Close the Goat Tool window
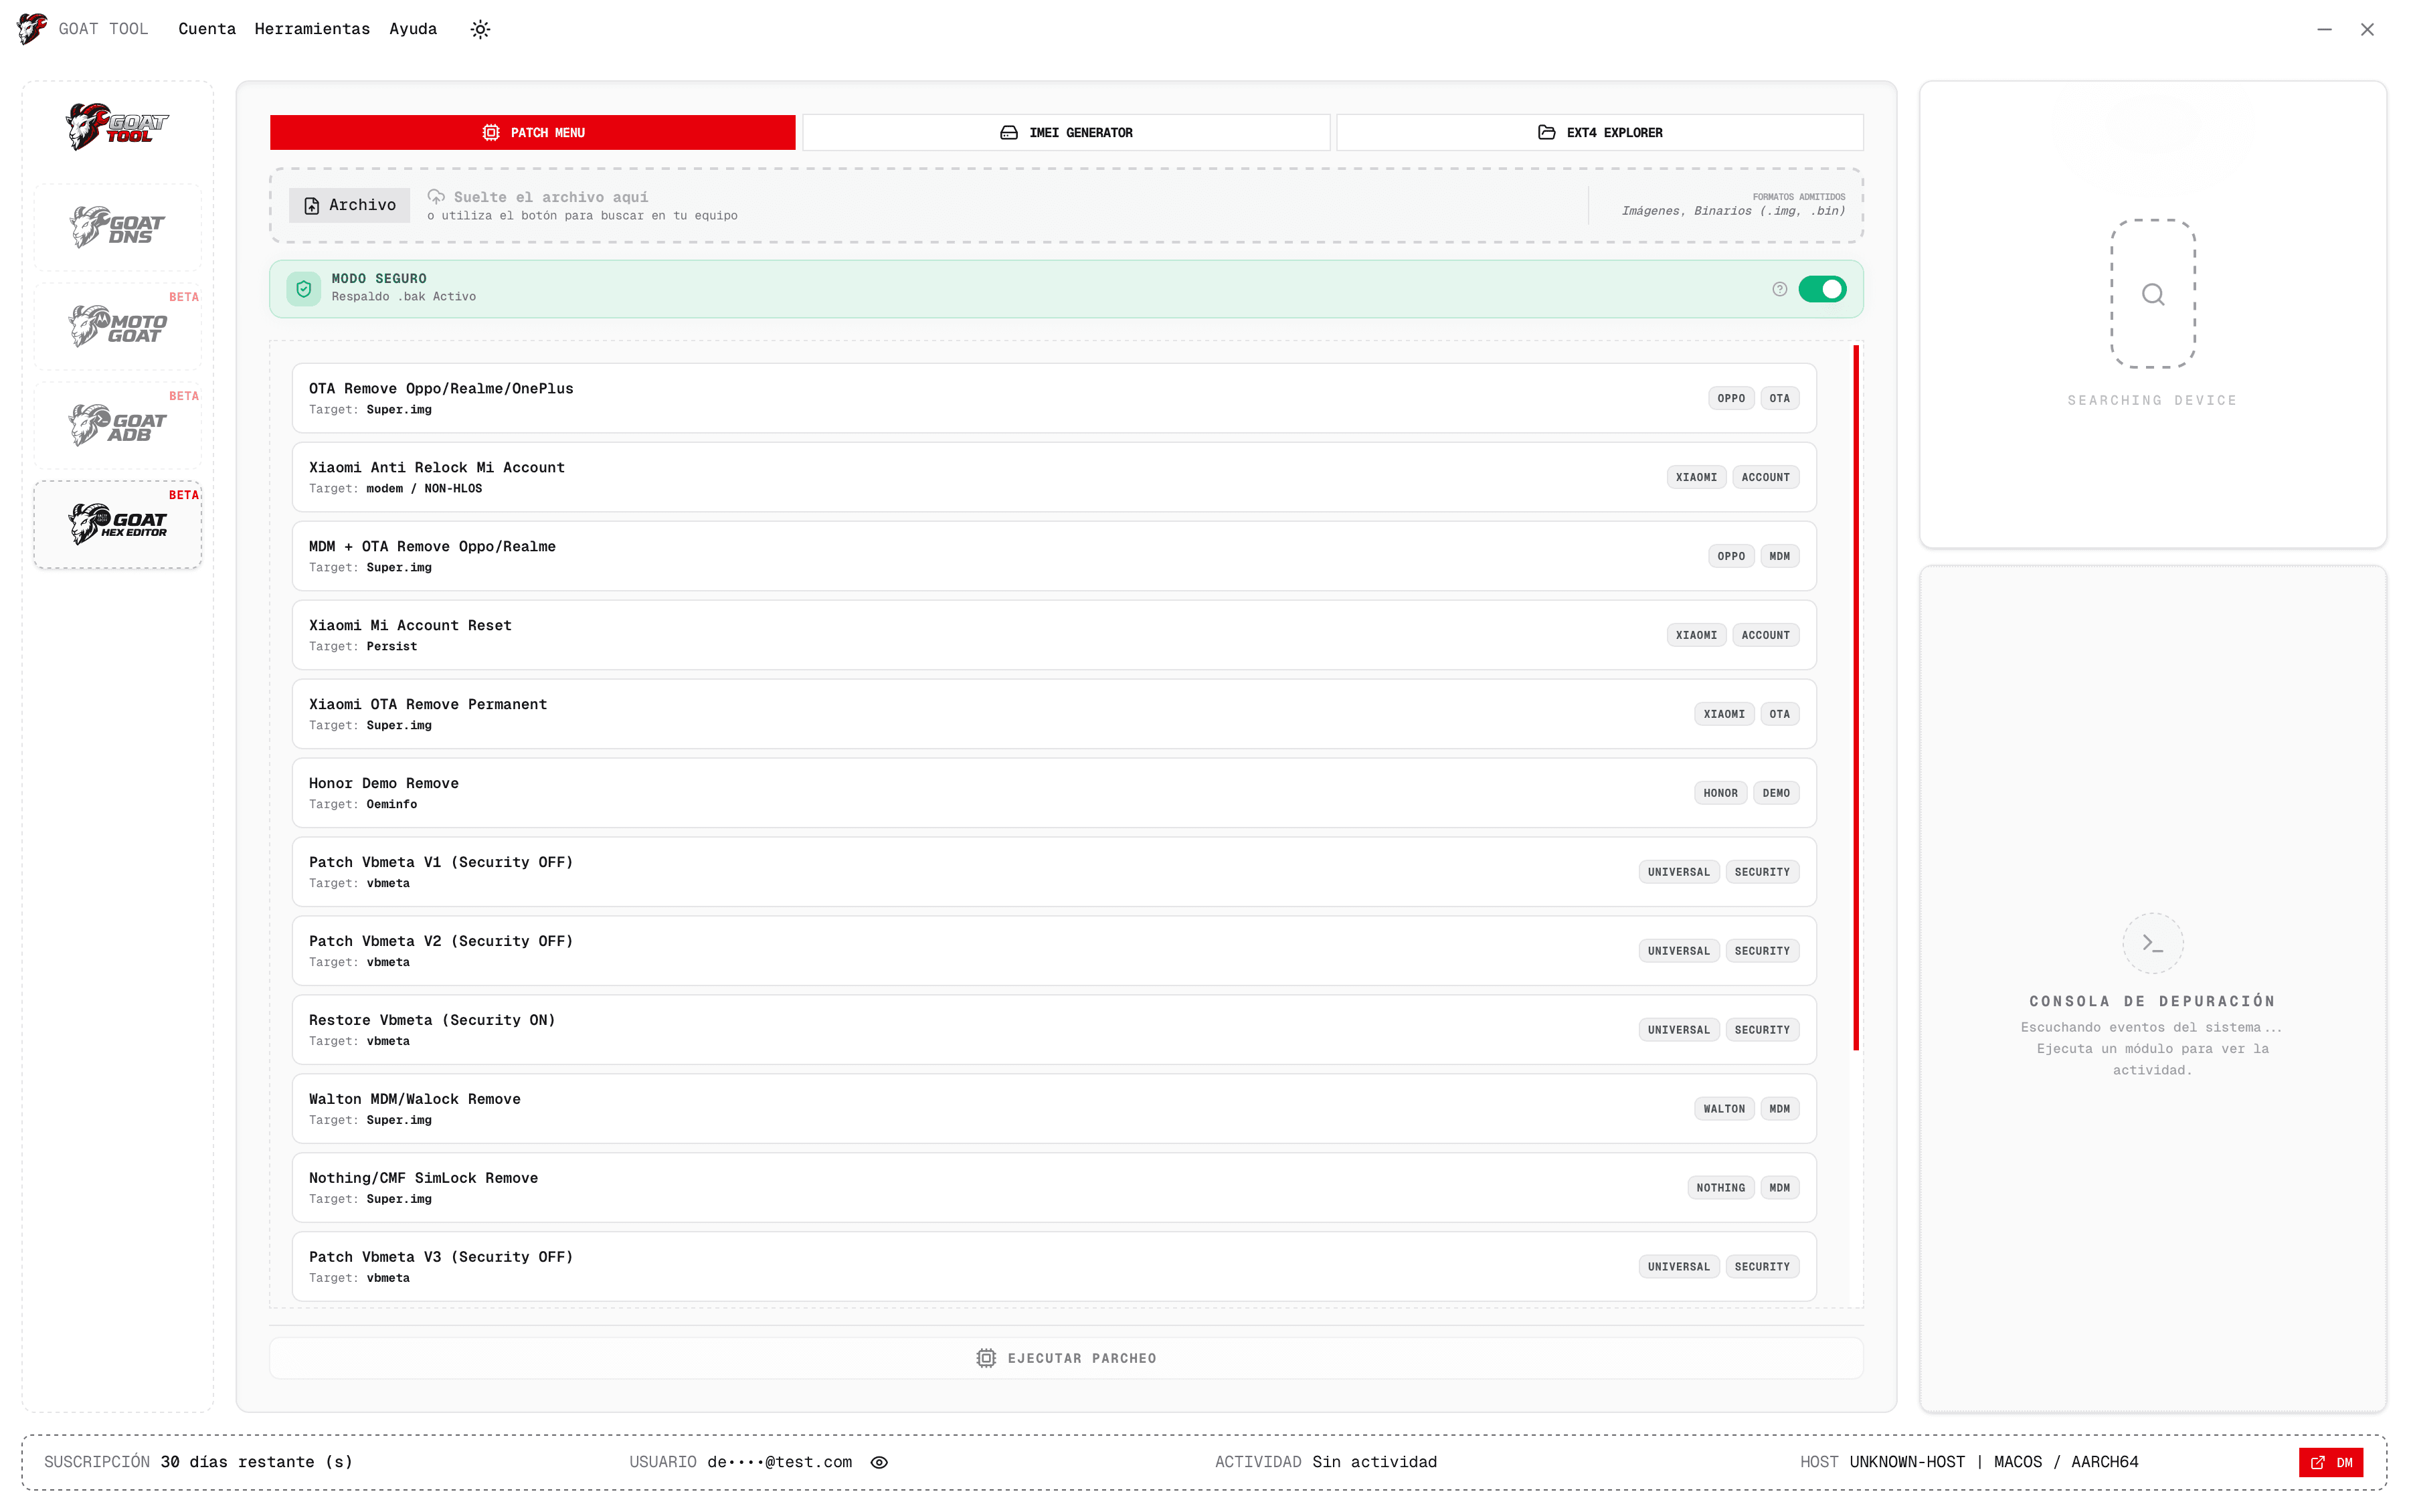The width and height of the screenshot is (2409, 1512). [x=2367, y=29]
